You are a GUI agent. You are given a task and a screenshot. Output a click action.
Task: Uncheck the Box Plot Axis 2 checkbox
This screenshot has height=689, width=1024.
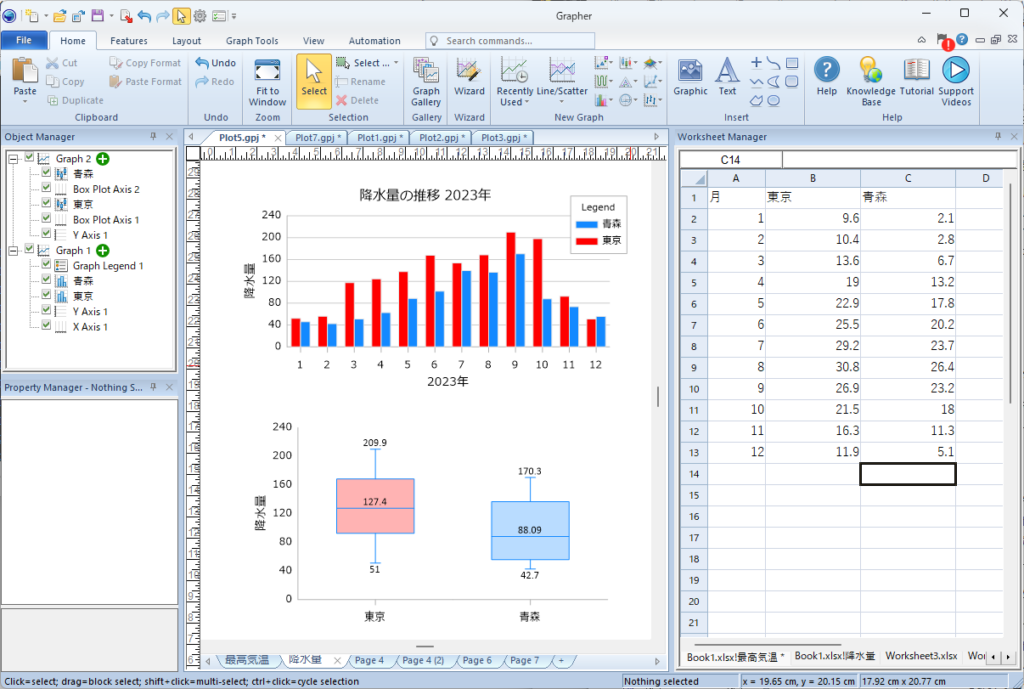pyautogui.click(x=46, y=189)
